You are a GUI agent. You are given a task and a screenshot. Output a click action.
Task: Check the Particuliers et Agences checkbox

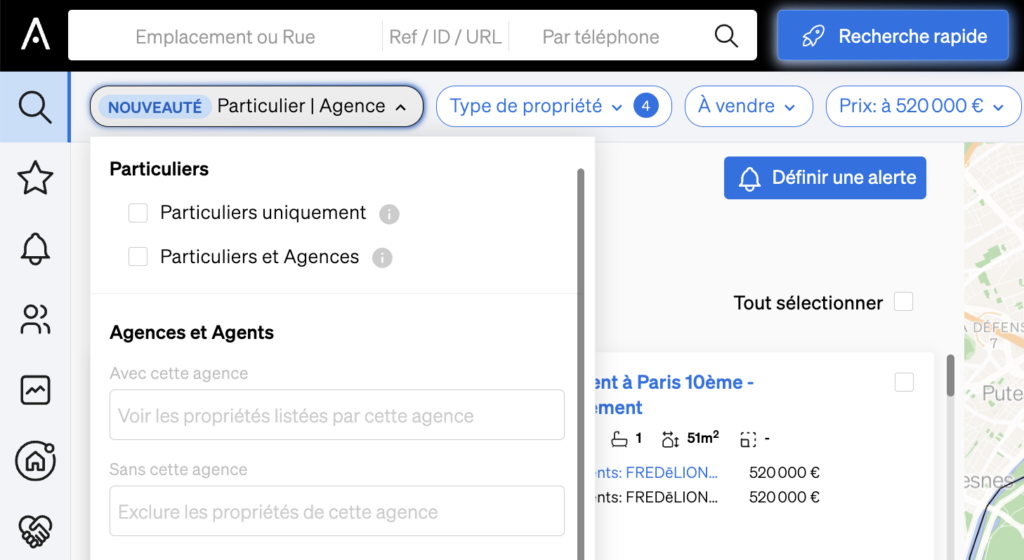[138, 257]
